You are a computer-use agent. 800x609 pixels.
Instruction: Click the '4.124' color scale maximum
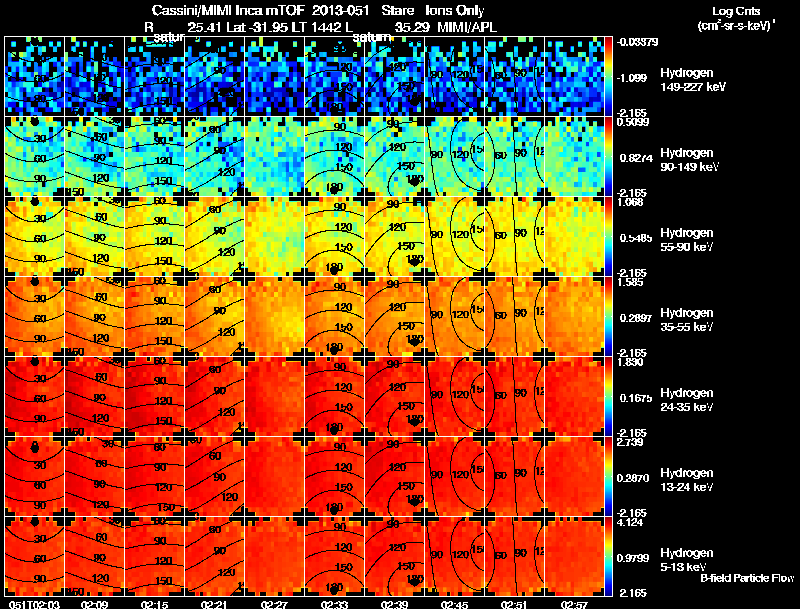tap(630, 523)
